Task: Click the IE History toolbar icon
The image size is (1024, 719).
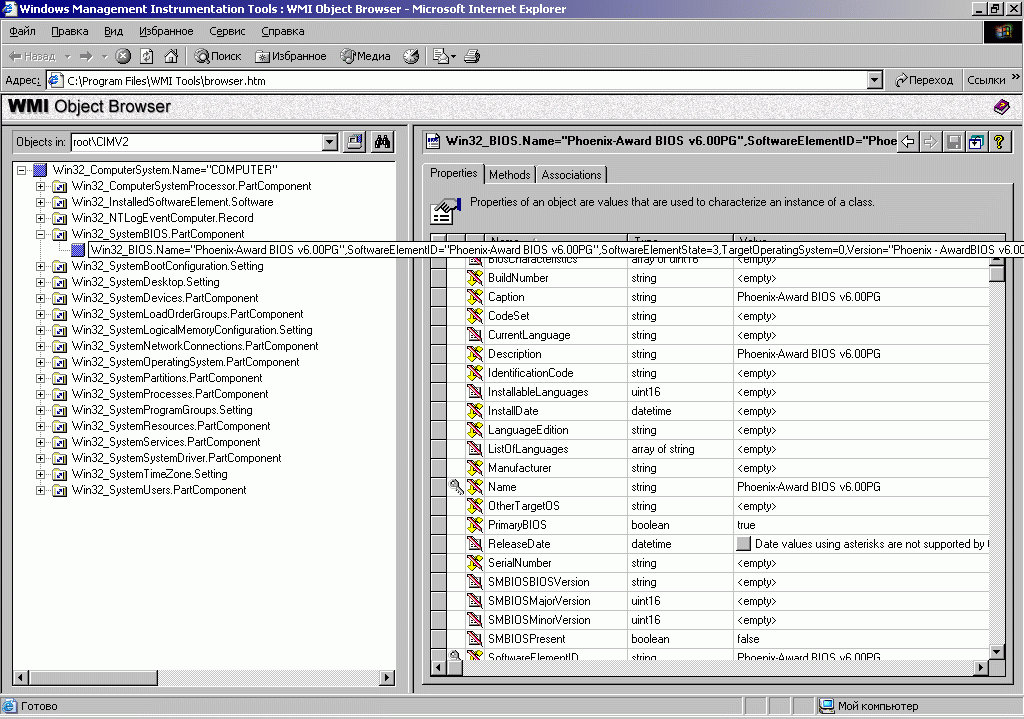Action: [x=411, y=56]
